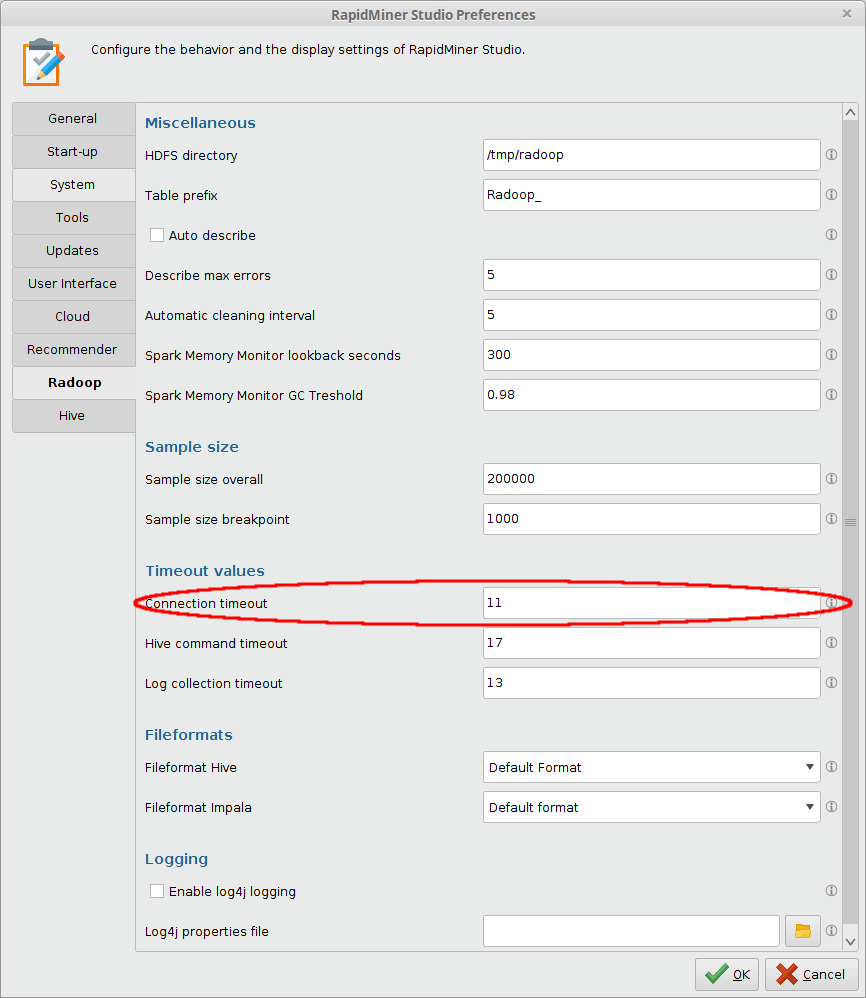This screenshot has height=998, width=866.
Task: Enable the Auto describe checkbox
Action: (x=157, y=235)
